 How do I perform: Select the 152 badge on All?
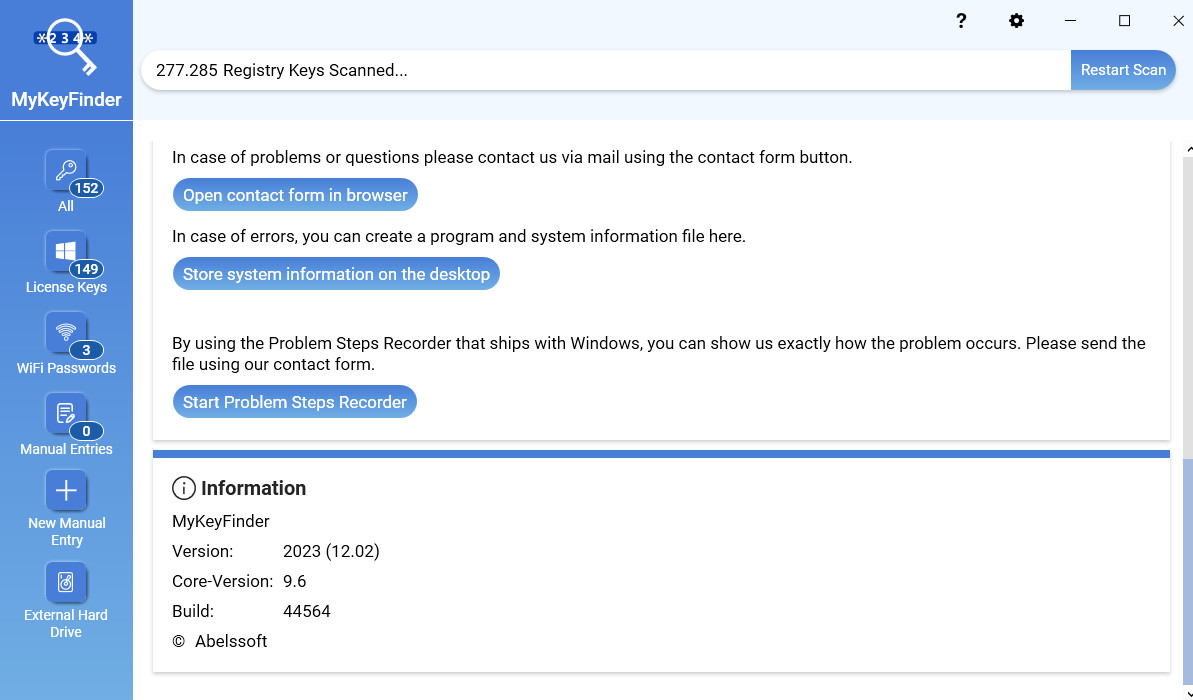[x=87, y=188]
